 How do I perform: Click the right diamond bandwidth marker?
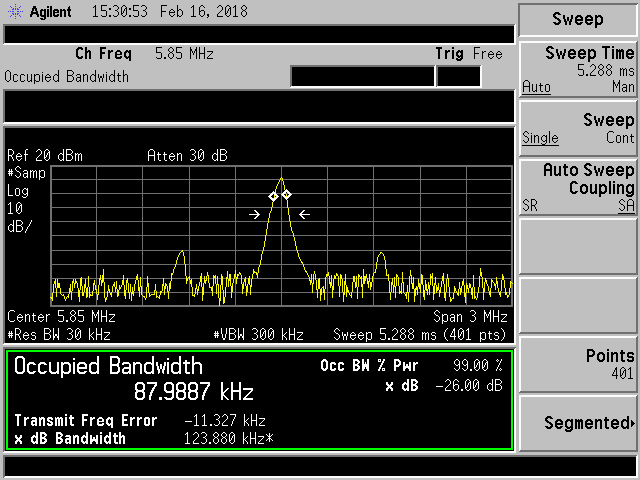click(x=286, y=194)
